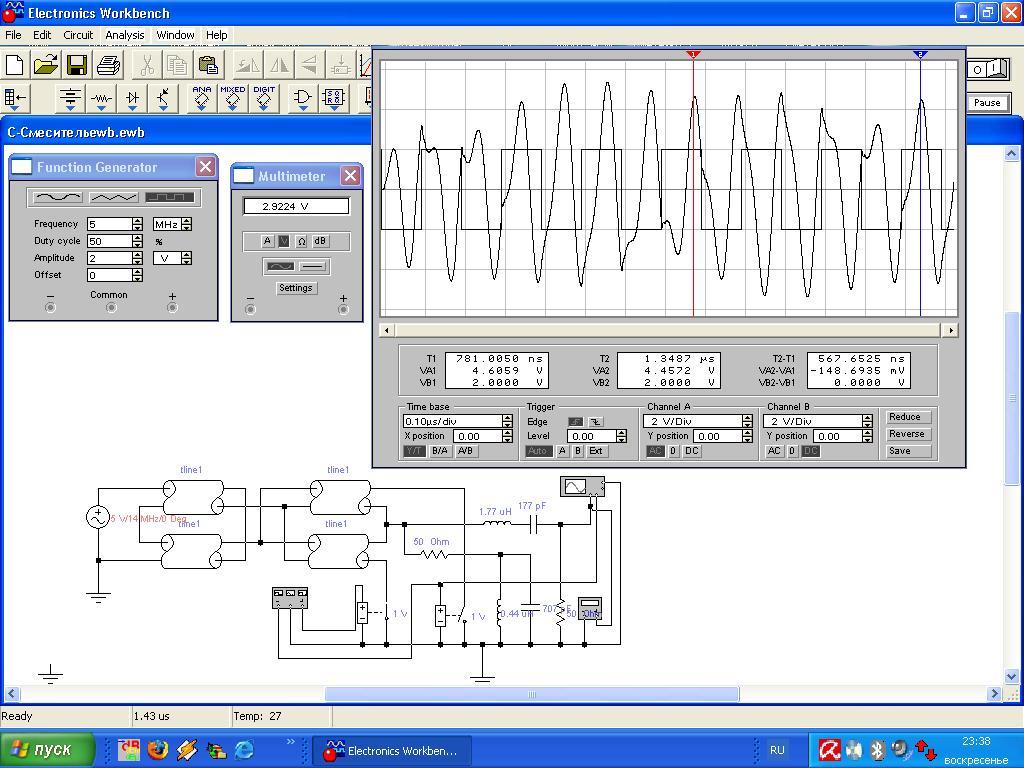Open multimeter Settings
Viewport: 1024px width, 768px height.
pos(296,288)
